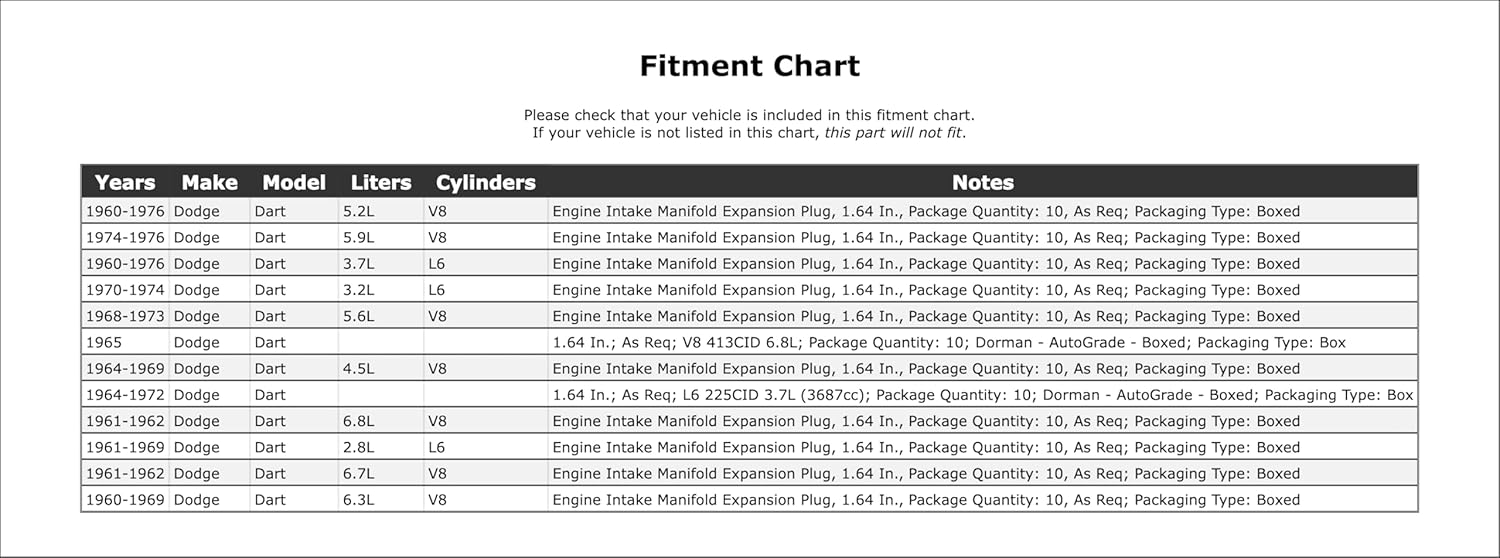Click the 'this part will not fit' text
The height and width of the screenshot is (558, 1500).
click(893, 132)
